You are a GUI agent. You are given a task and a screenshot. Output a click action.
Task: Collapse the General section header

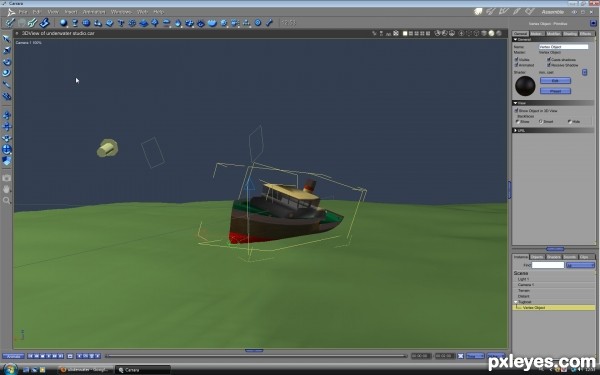point(553,39)
